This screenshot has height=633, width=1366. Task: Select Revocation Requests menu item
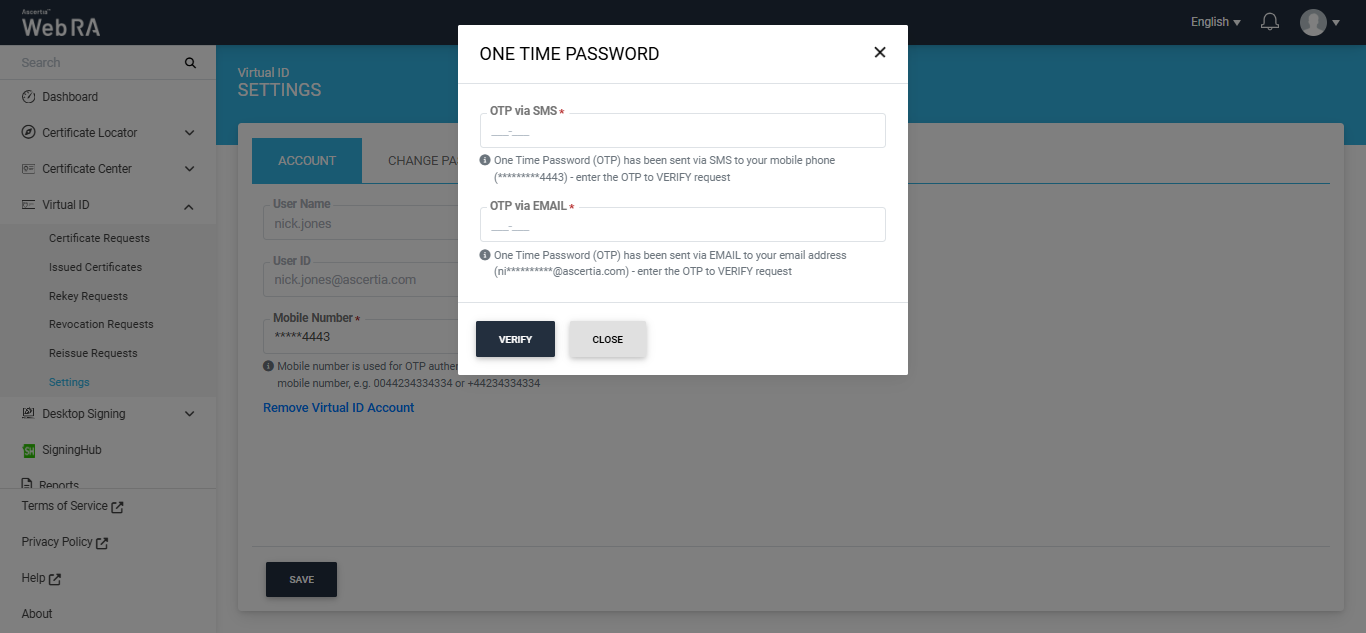pos(101,324)
